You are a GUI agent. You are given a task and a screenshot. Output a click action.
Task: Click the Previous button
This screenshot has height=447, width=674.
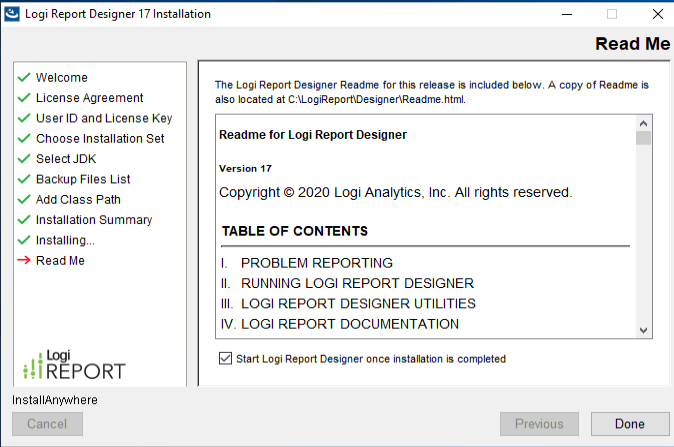coord(539,424)
